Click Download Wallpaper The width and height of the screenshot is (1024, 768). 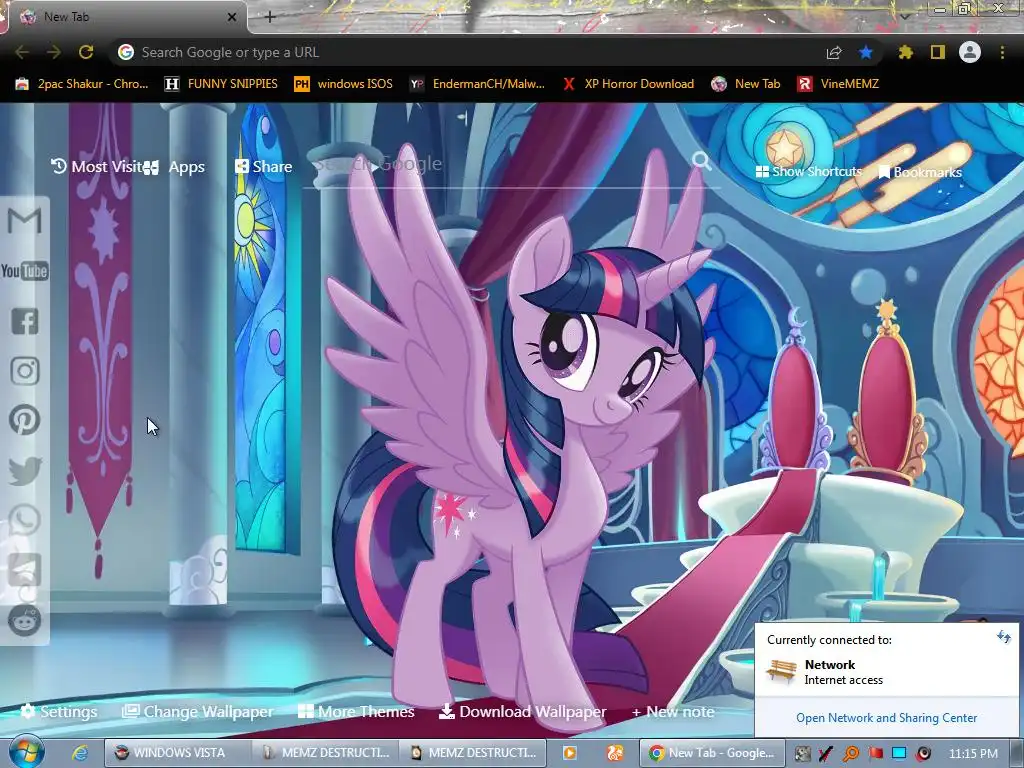[x=522, y=712]
